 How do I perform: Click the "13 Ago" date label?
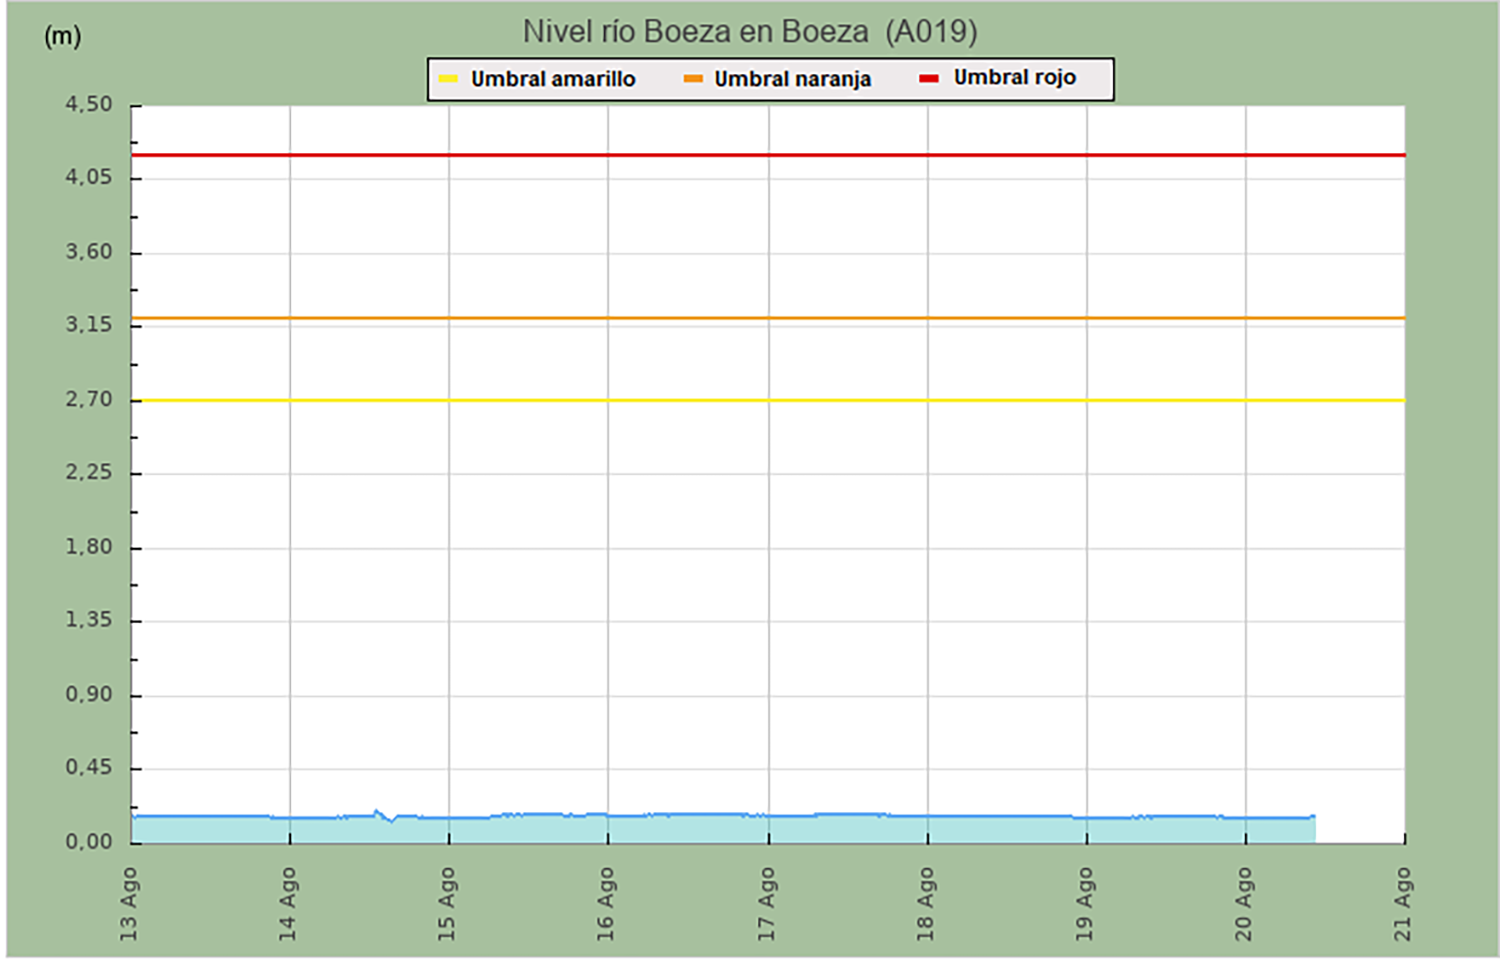(129, 904)
